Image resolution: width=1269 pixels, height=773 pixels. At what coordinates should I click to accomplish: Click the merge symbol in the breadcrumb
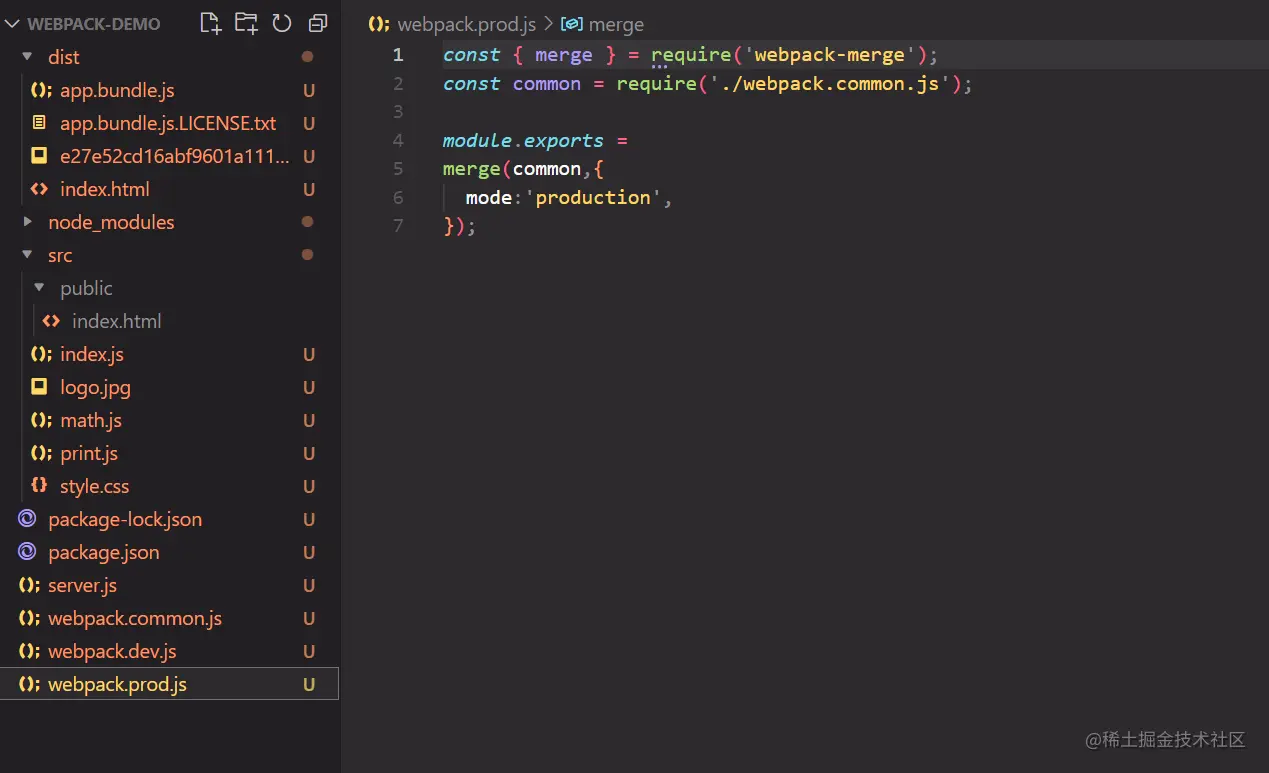pyautogui.click(x=617, y=24)
